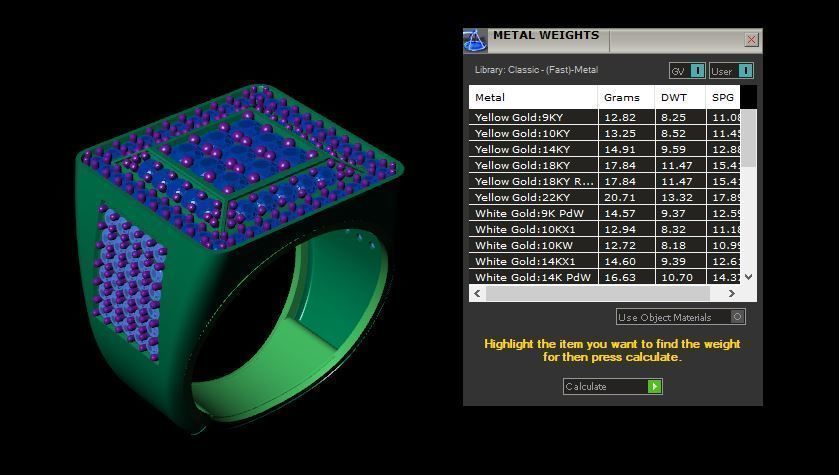Select the White Gold:14K PdW row
Image resolution: width=839 pixels, height=475 pixels.
coord(605,277)
